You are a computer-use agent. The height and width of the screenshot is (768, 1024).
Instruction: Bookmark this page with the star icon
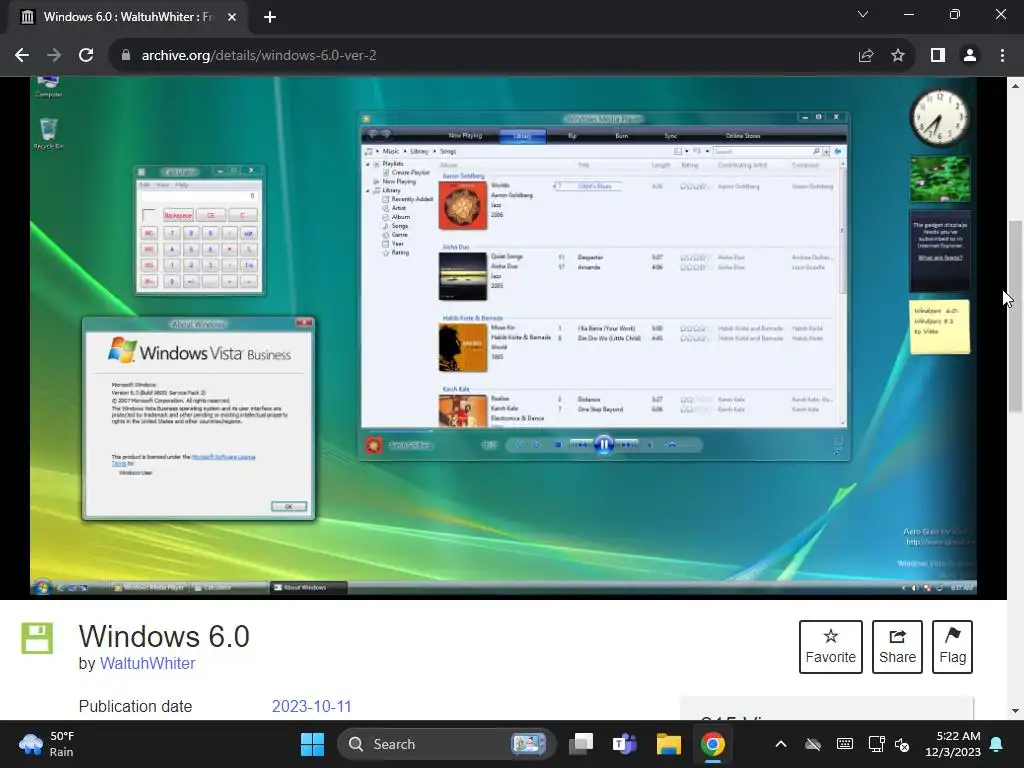pos(898,56)
